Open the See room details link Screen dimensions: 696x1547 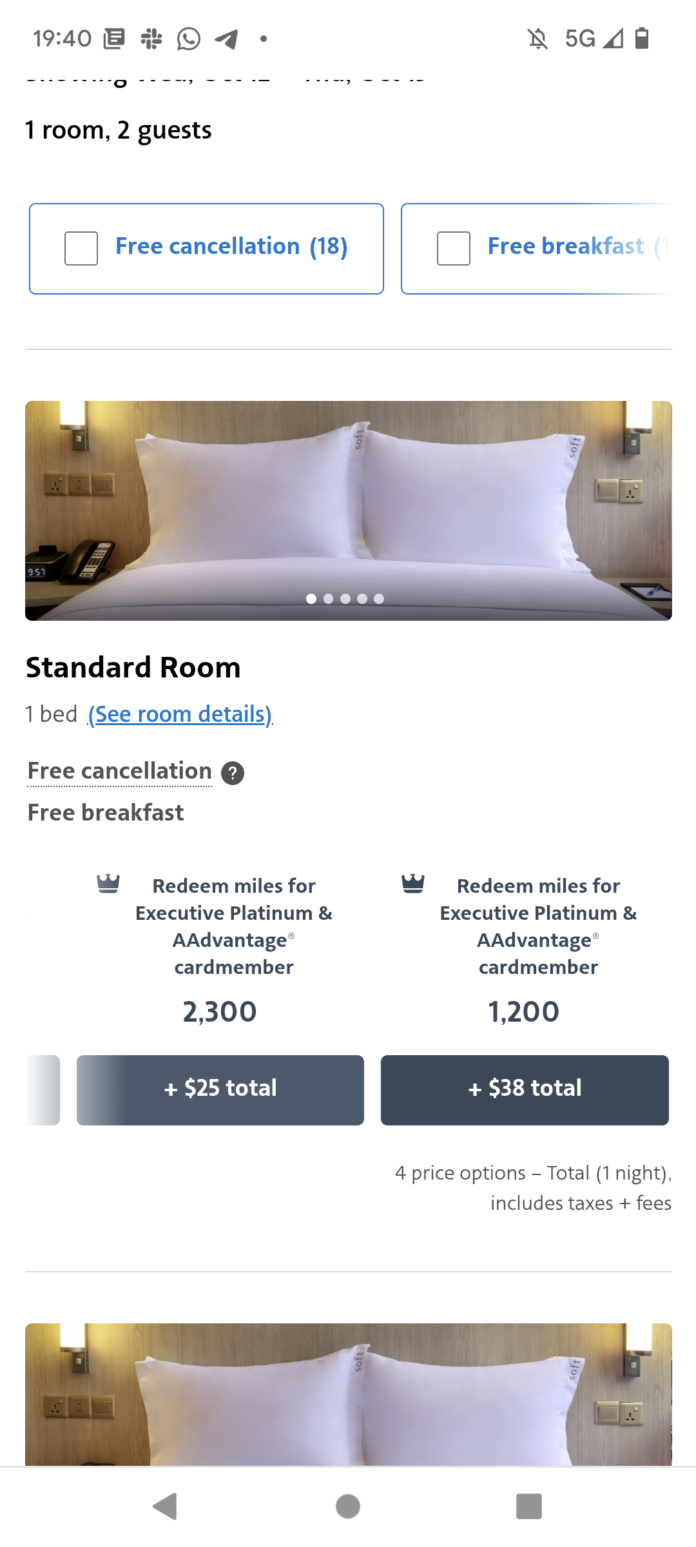179,714
